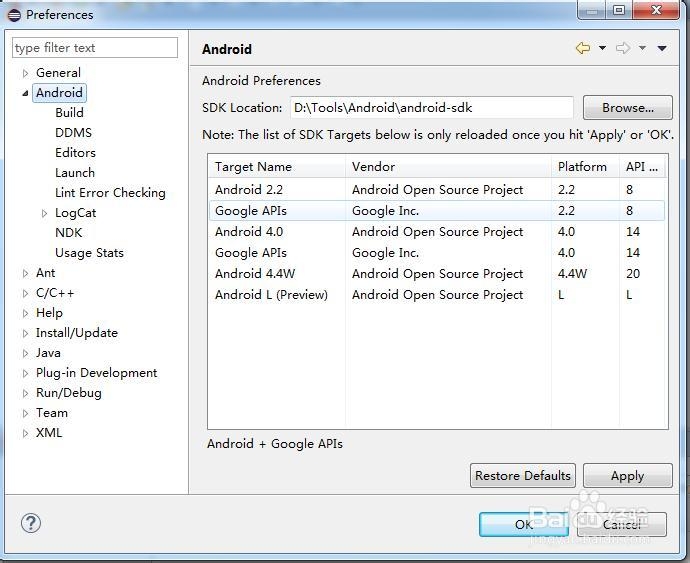Viewport: 690px width, 563px height.
Task: Select the Android L (Preview) row
Action: 437,295
